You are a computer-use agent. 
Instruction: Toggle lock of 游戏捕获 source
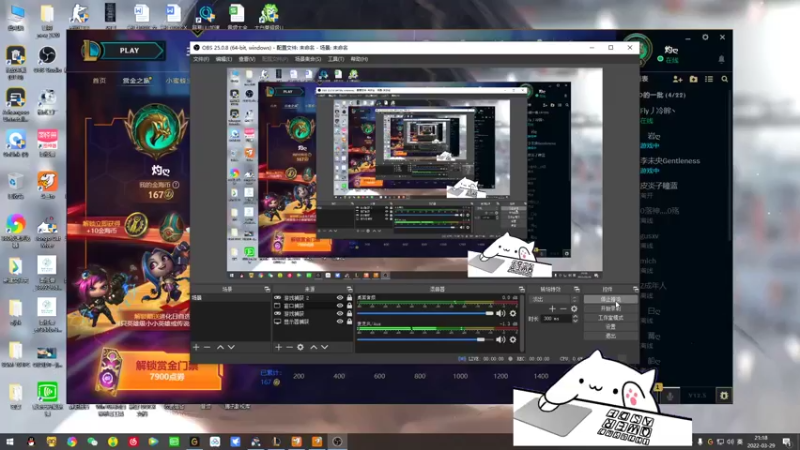(x=349, y=314)
